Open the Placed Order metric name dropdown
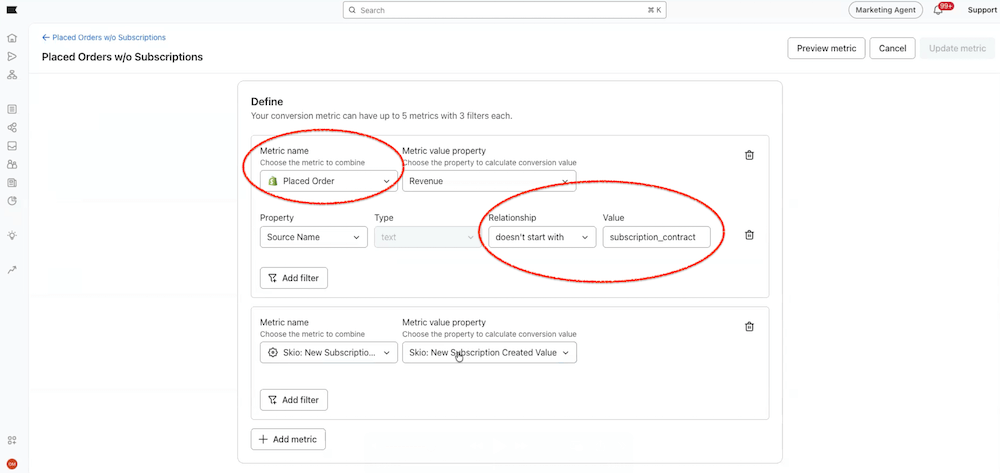 [x=329, y=181]
